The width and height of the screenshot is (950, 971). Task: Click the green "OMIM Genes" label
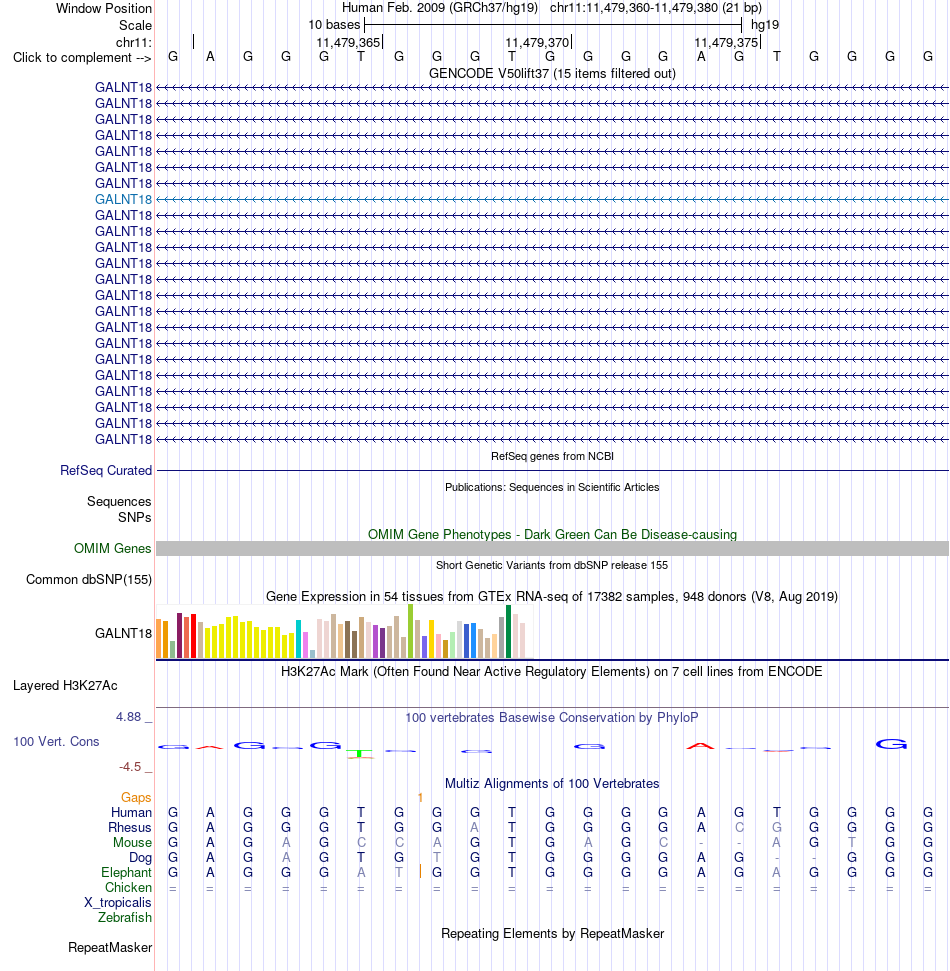[x=112, y=549]
